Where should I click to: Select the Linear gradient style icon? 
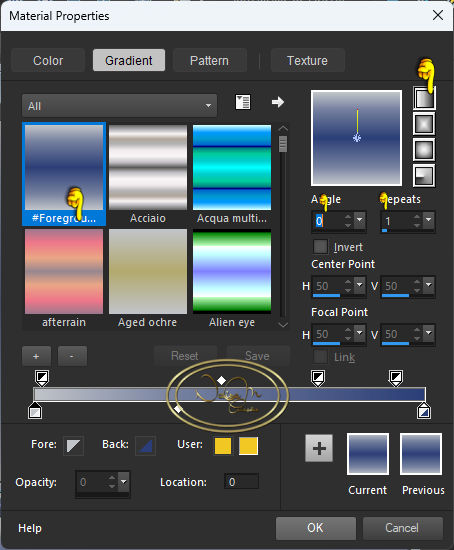click(424, 98)
